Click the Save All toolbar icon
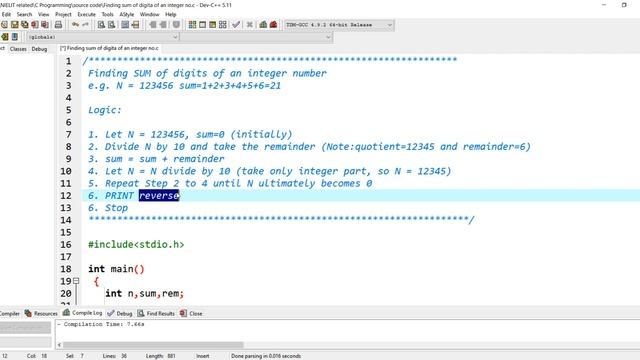The height and width of the screenshot is (360, 640). click(x=25, y=25)
